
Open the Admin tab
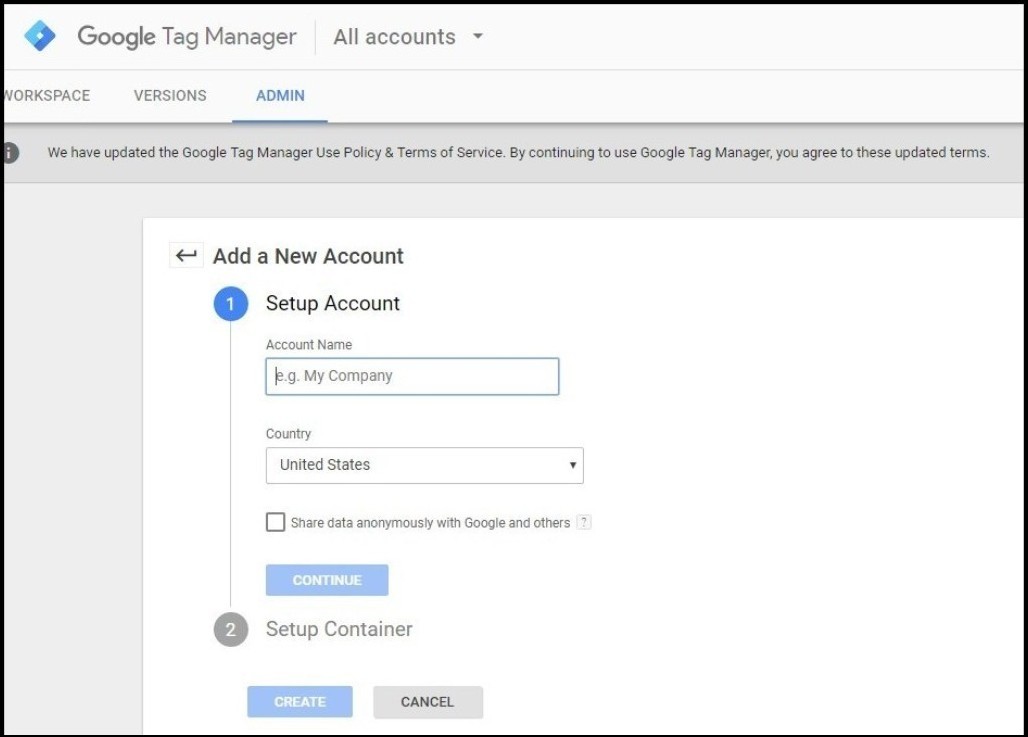click(280, 96)
